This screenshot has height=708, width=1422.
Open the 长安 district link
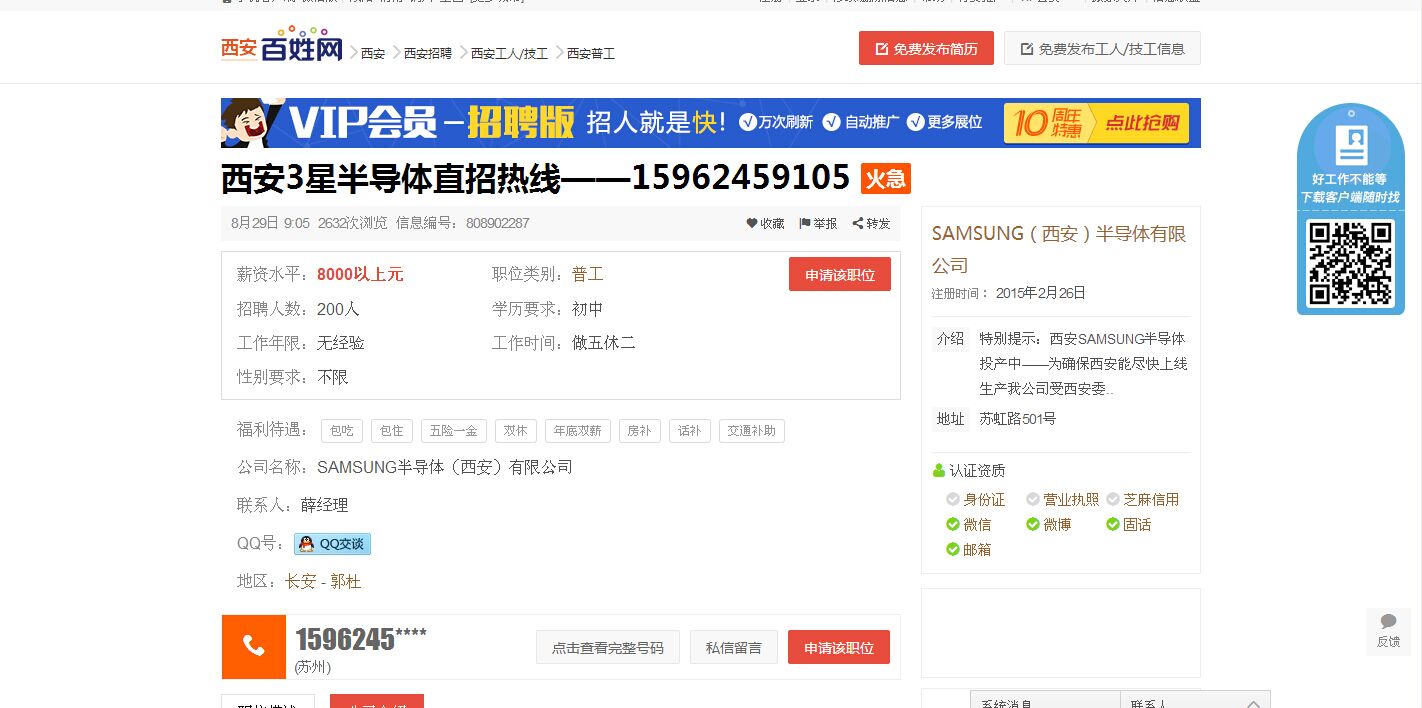click(x=301, y=581)
